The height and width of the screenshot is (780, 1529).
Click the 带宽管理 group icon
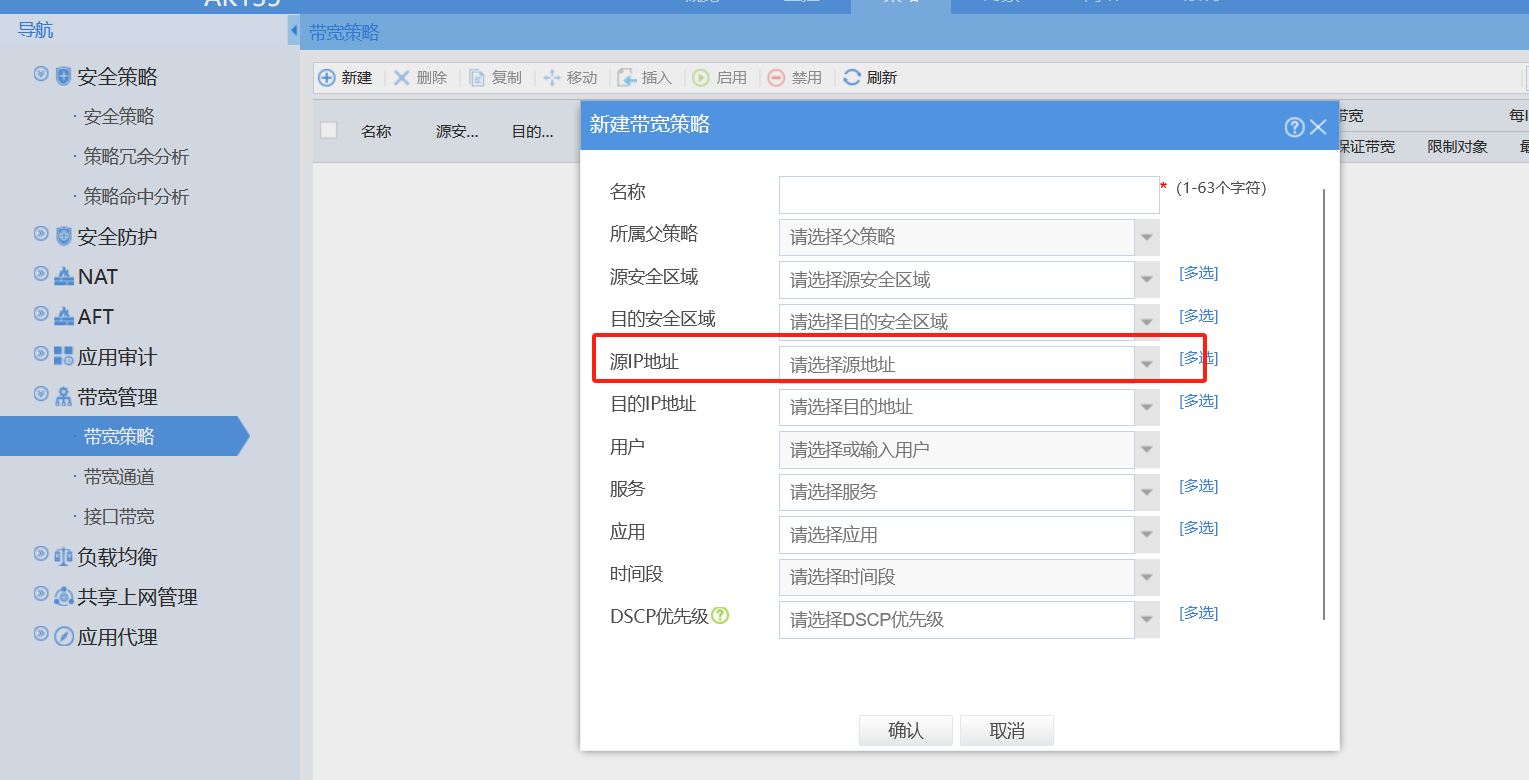click(64, 396)
